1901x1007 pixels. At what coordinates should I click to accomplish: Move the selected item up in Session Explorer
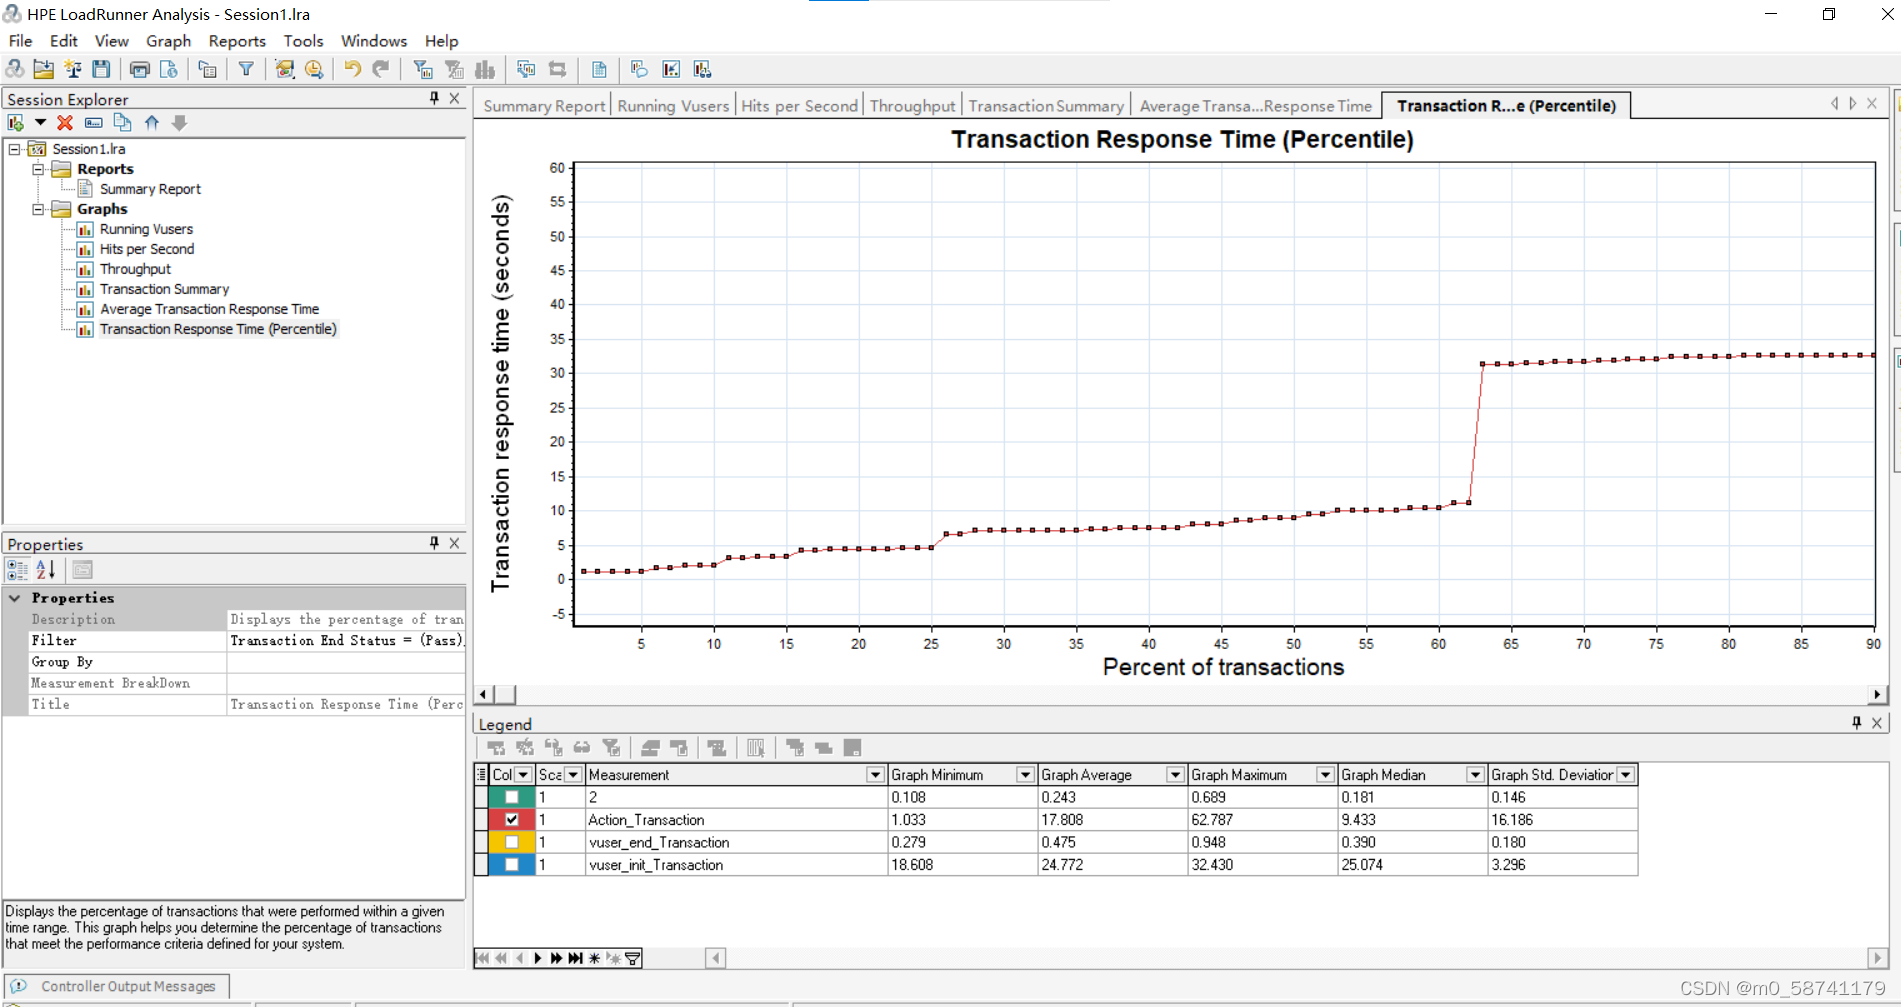[152, 123]
